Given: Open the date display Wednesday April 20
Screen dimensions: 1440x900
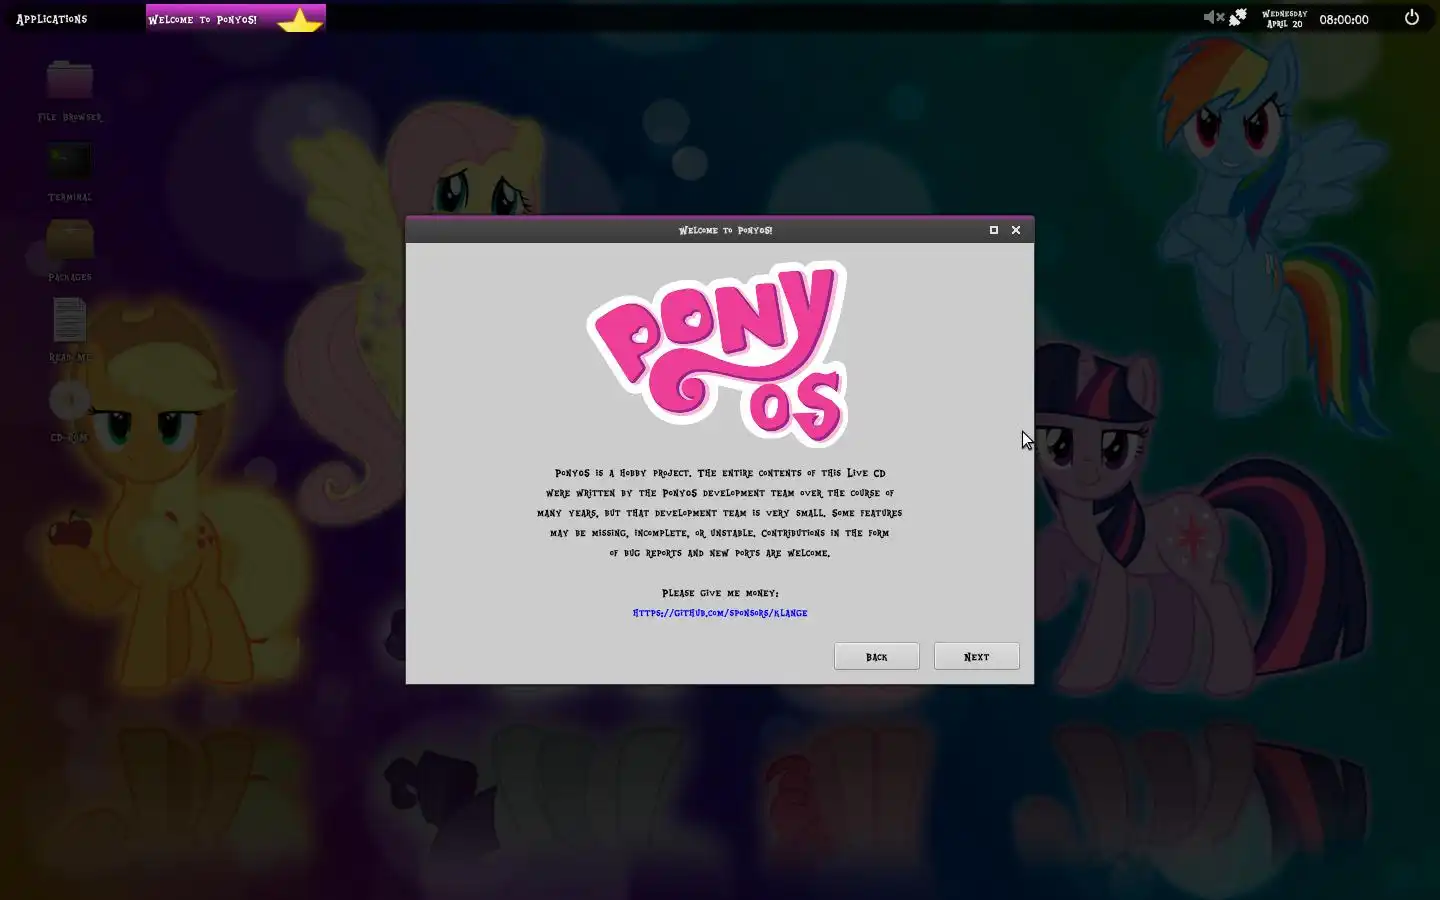Looking at the screenshot, I should point(1285,19).
